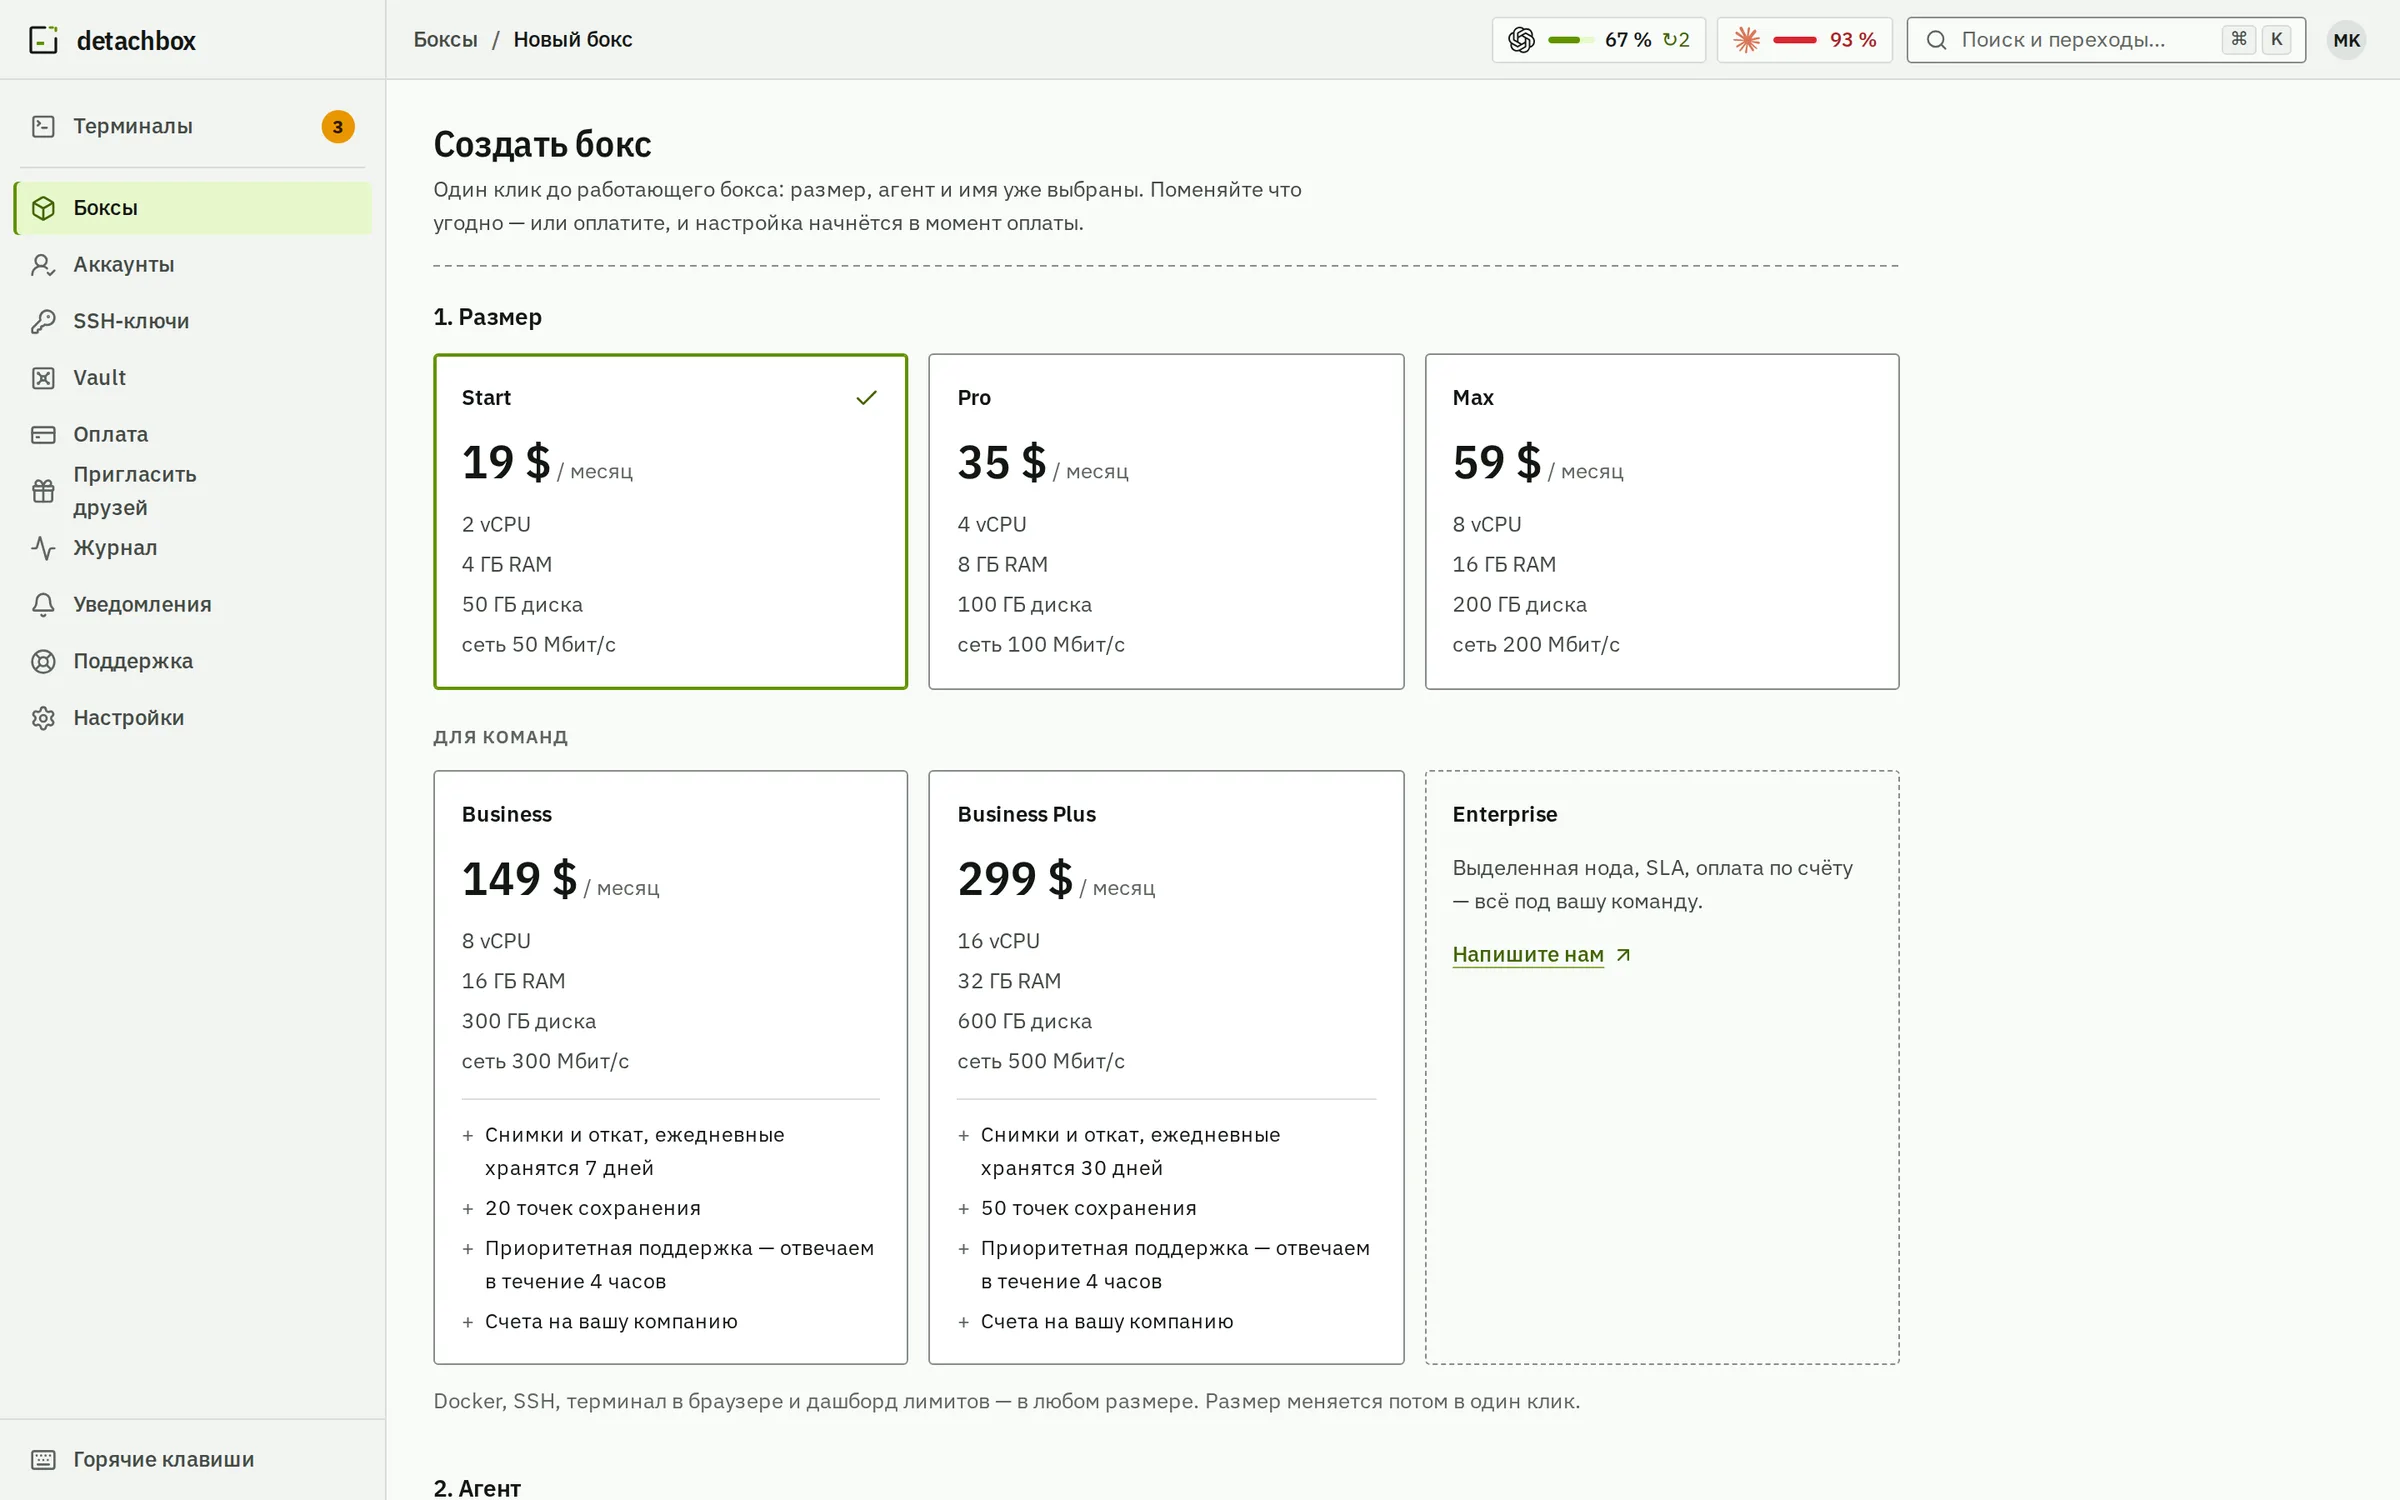Open the Vault icon in the sidebar
The image size is (2400, 1500).
(43, 378)
